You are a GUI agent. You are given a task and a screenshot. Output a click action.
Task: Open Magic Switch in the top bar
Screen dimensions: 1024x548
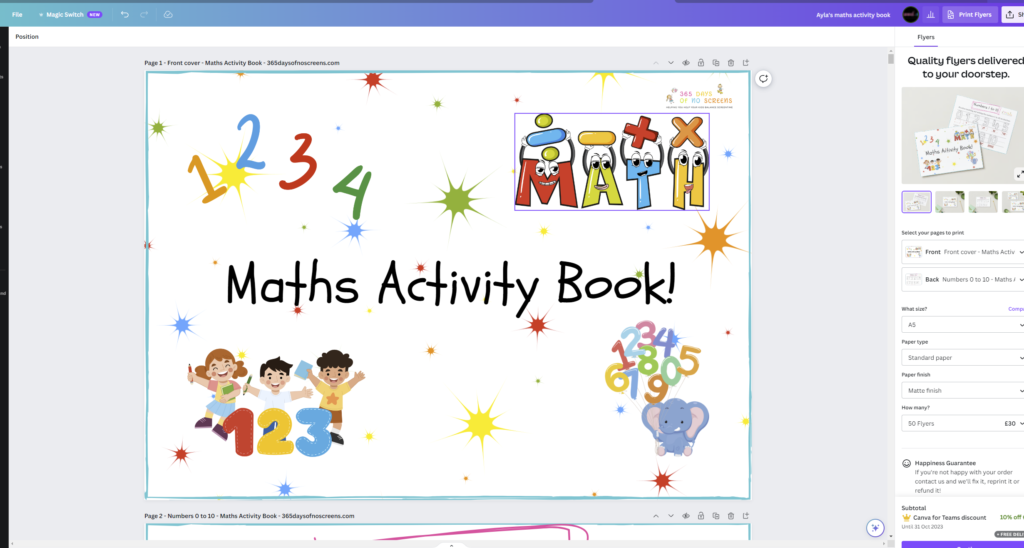click(70, 14)
